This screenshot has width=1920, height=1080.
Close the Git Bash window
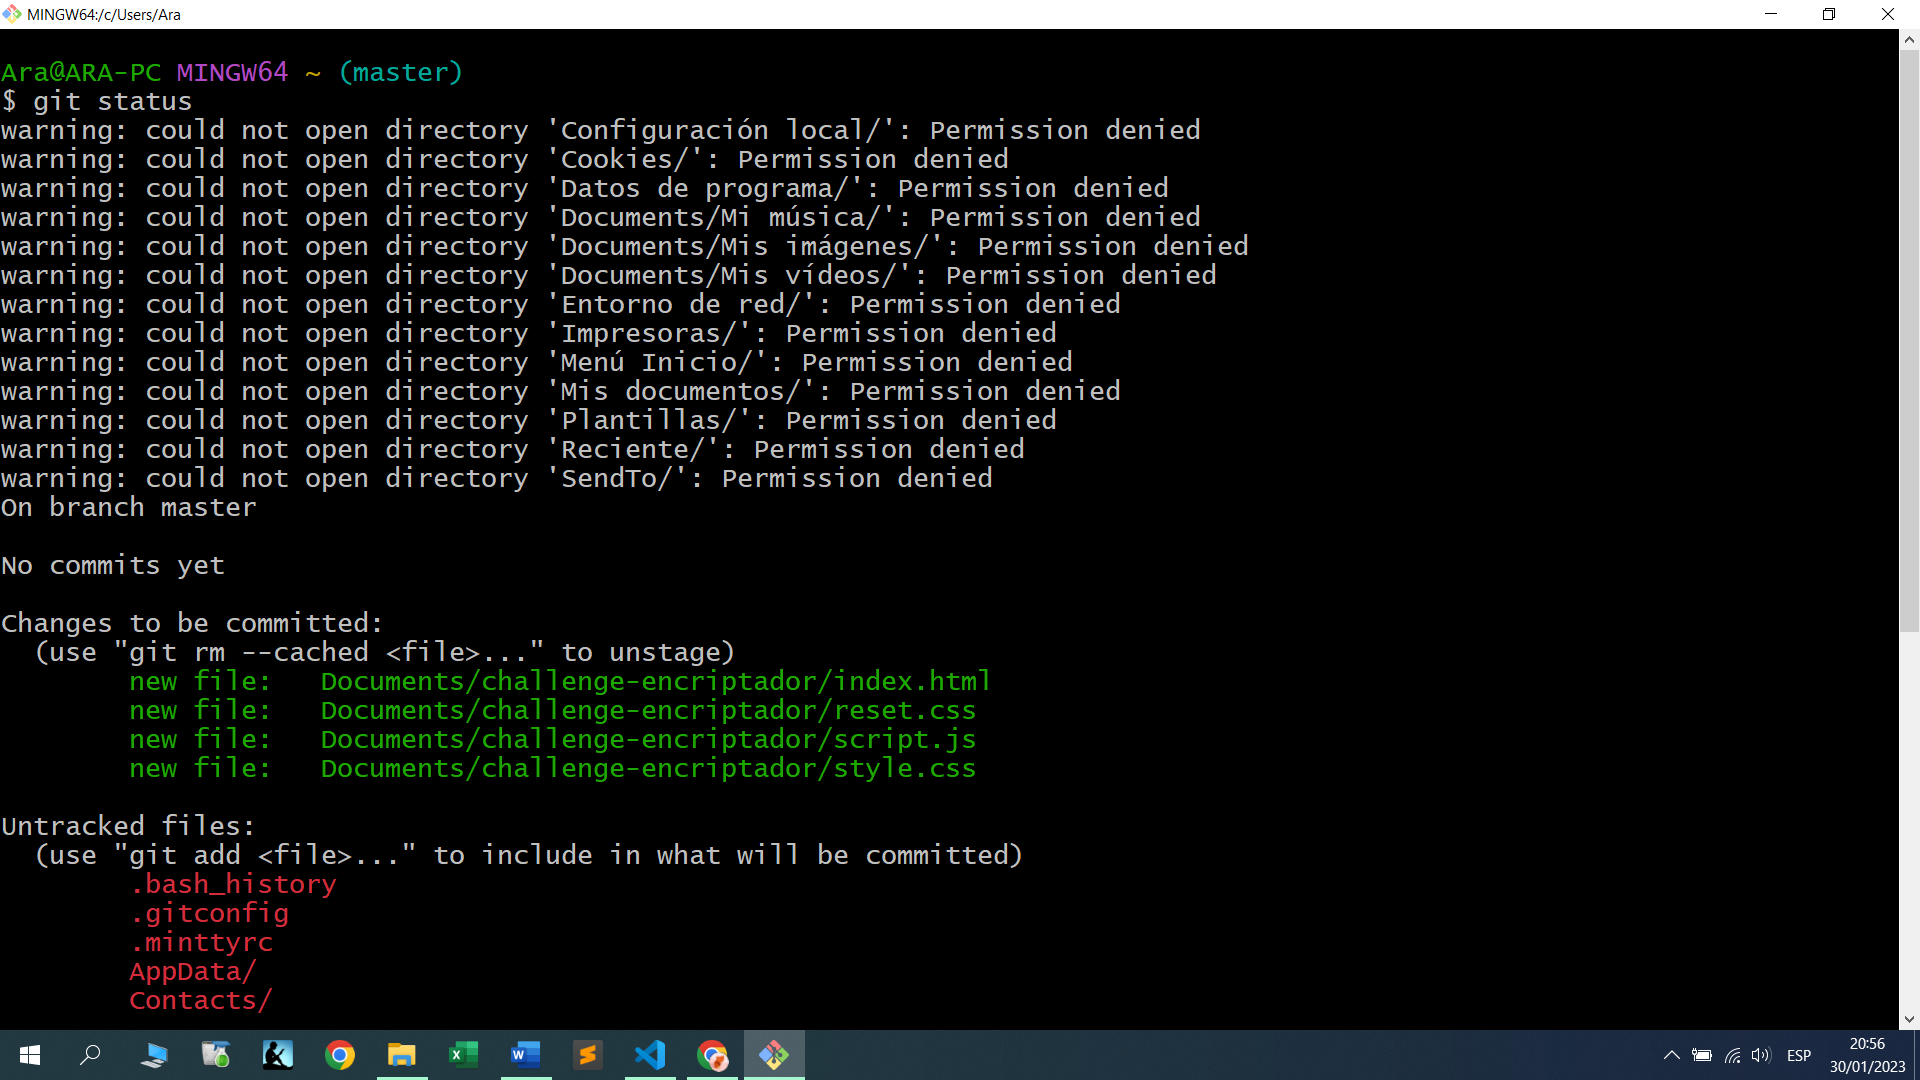pyautogui.click(x=1888, y=14)
